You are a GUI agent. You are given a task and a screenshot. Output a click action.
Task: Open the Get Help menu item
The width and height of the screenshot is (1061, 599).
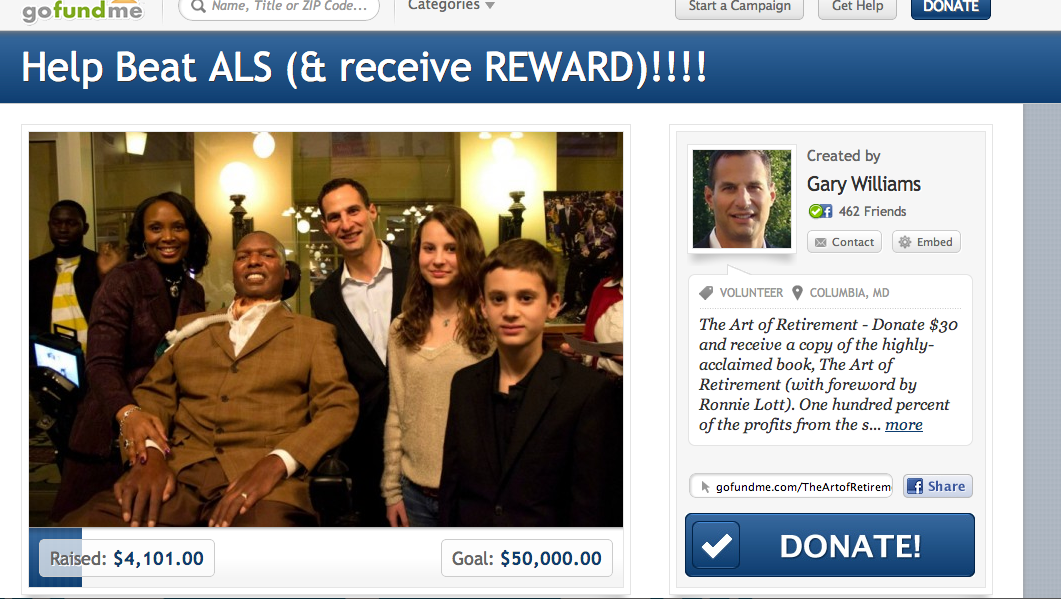857,7
